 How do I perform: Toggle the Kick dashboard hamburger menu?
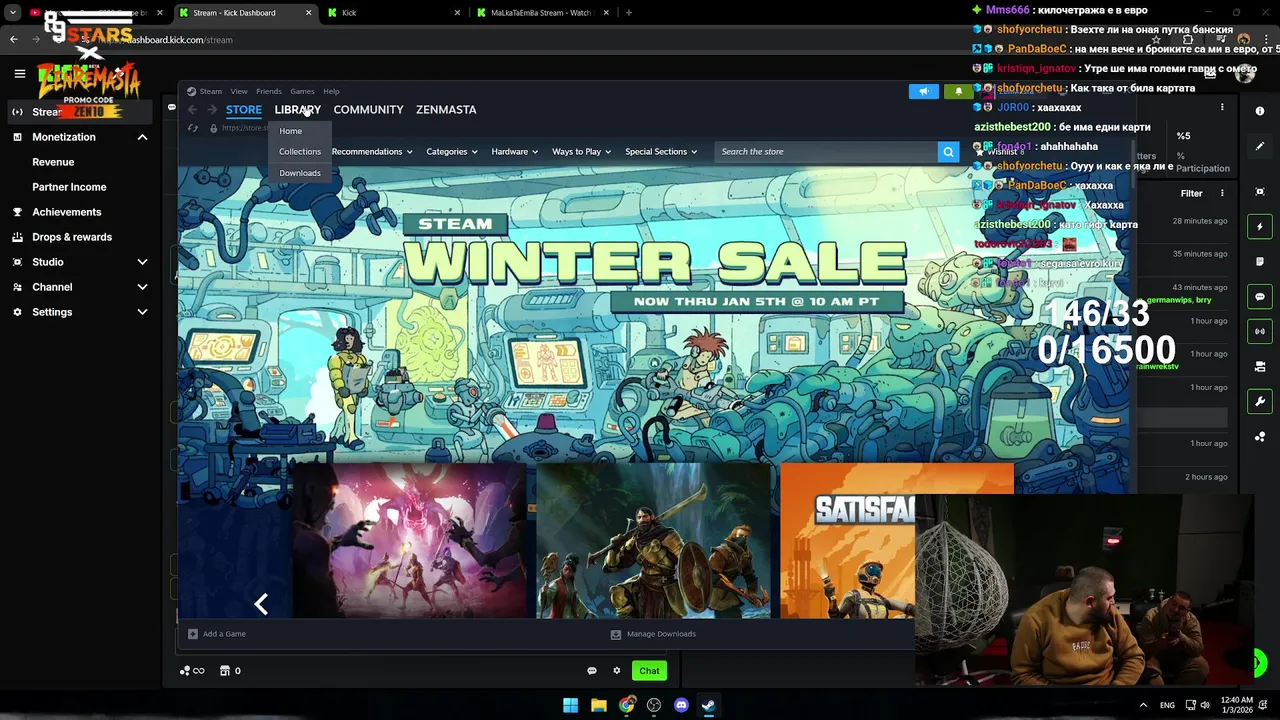(19, 73)
